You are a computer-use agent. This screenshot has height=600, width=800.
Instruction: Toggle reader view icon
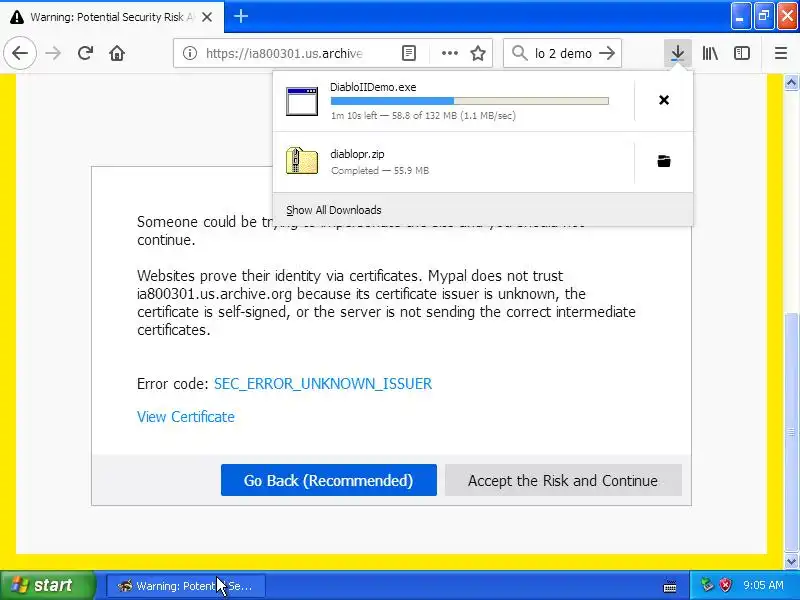tap(409, 53)
